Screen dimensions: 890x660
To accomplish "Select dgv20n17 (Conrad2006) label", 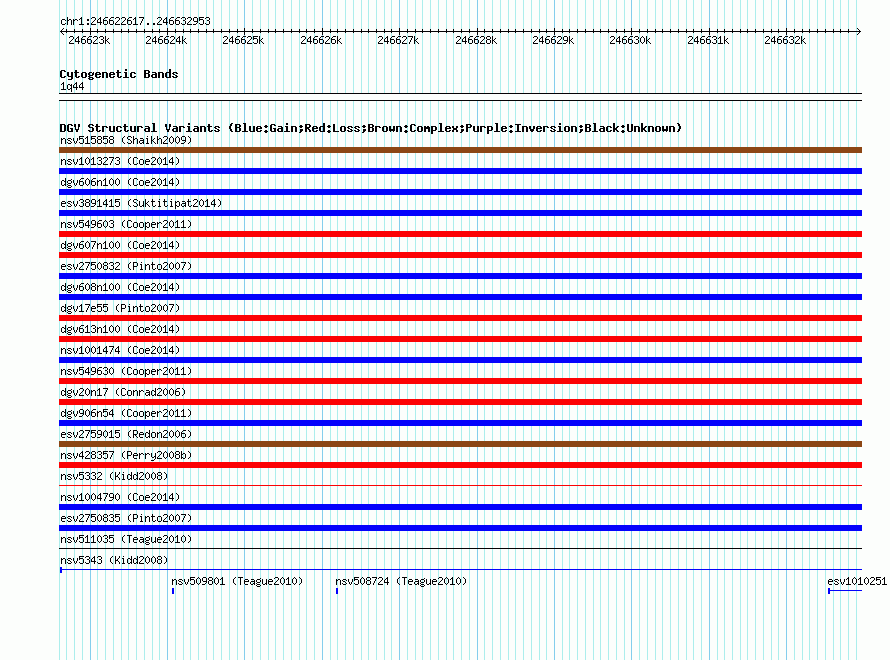I will (123, 392).
